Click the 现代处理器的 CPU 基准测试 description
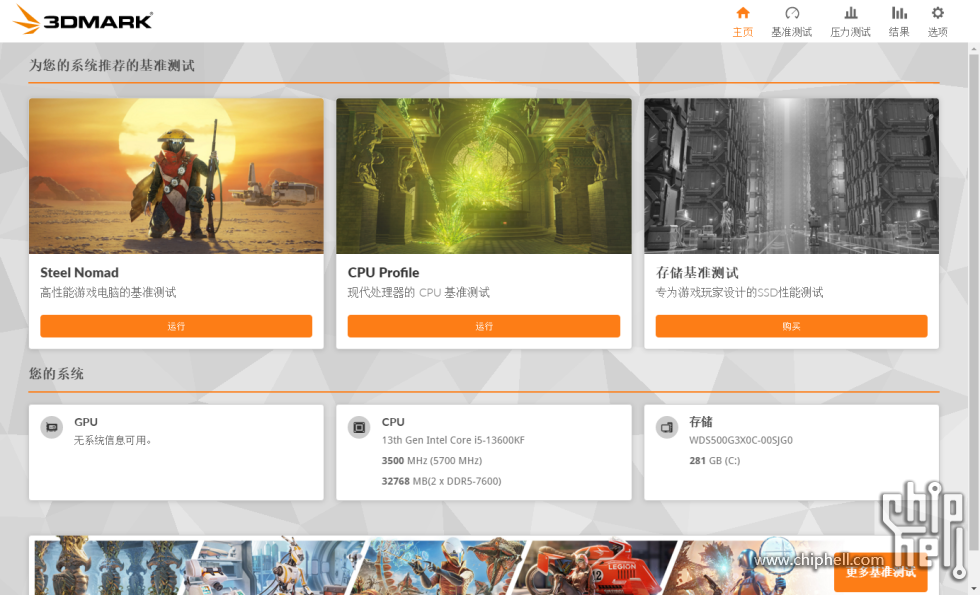The height and width of the screenshot is (595, 980). [x=419, y=292]
